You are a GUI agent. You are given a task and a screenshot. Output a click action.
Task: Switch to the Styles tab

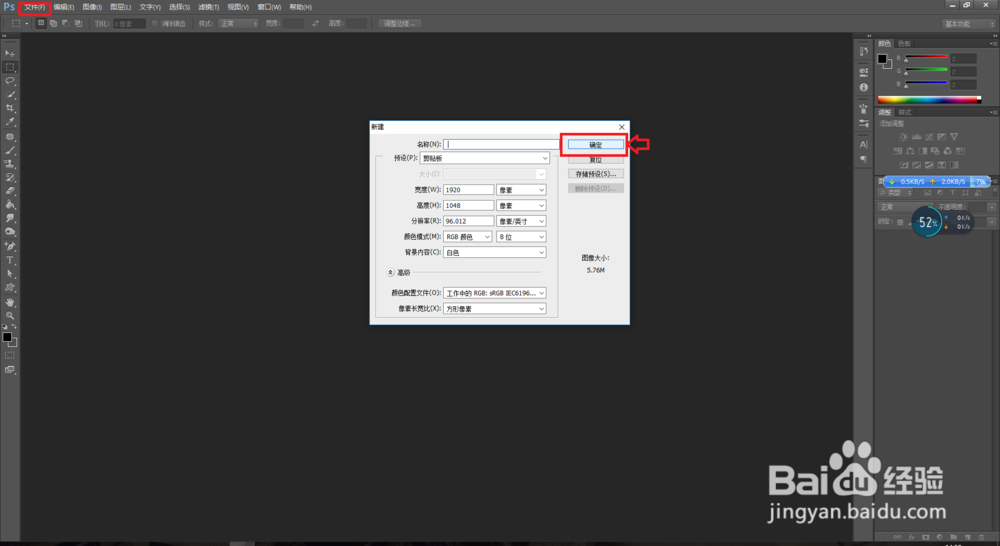[x=904, y=112]
